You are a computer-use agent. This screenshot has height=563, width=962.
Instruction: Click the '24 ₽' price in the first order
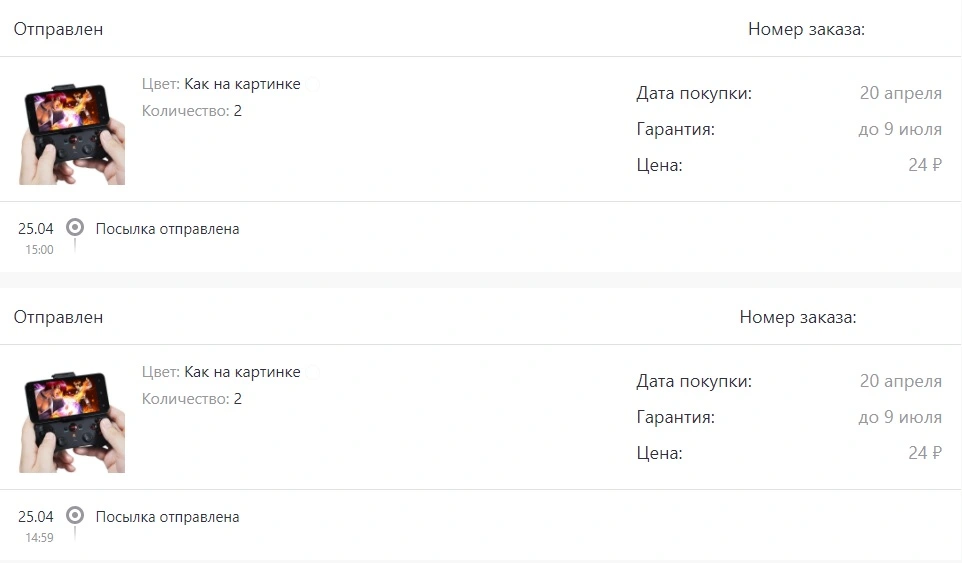pos(925,165)
